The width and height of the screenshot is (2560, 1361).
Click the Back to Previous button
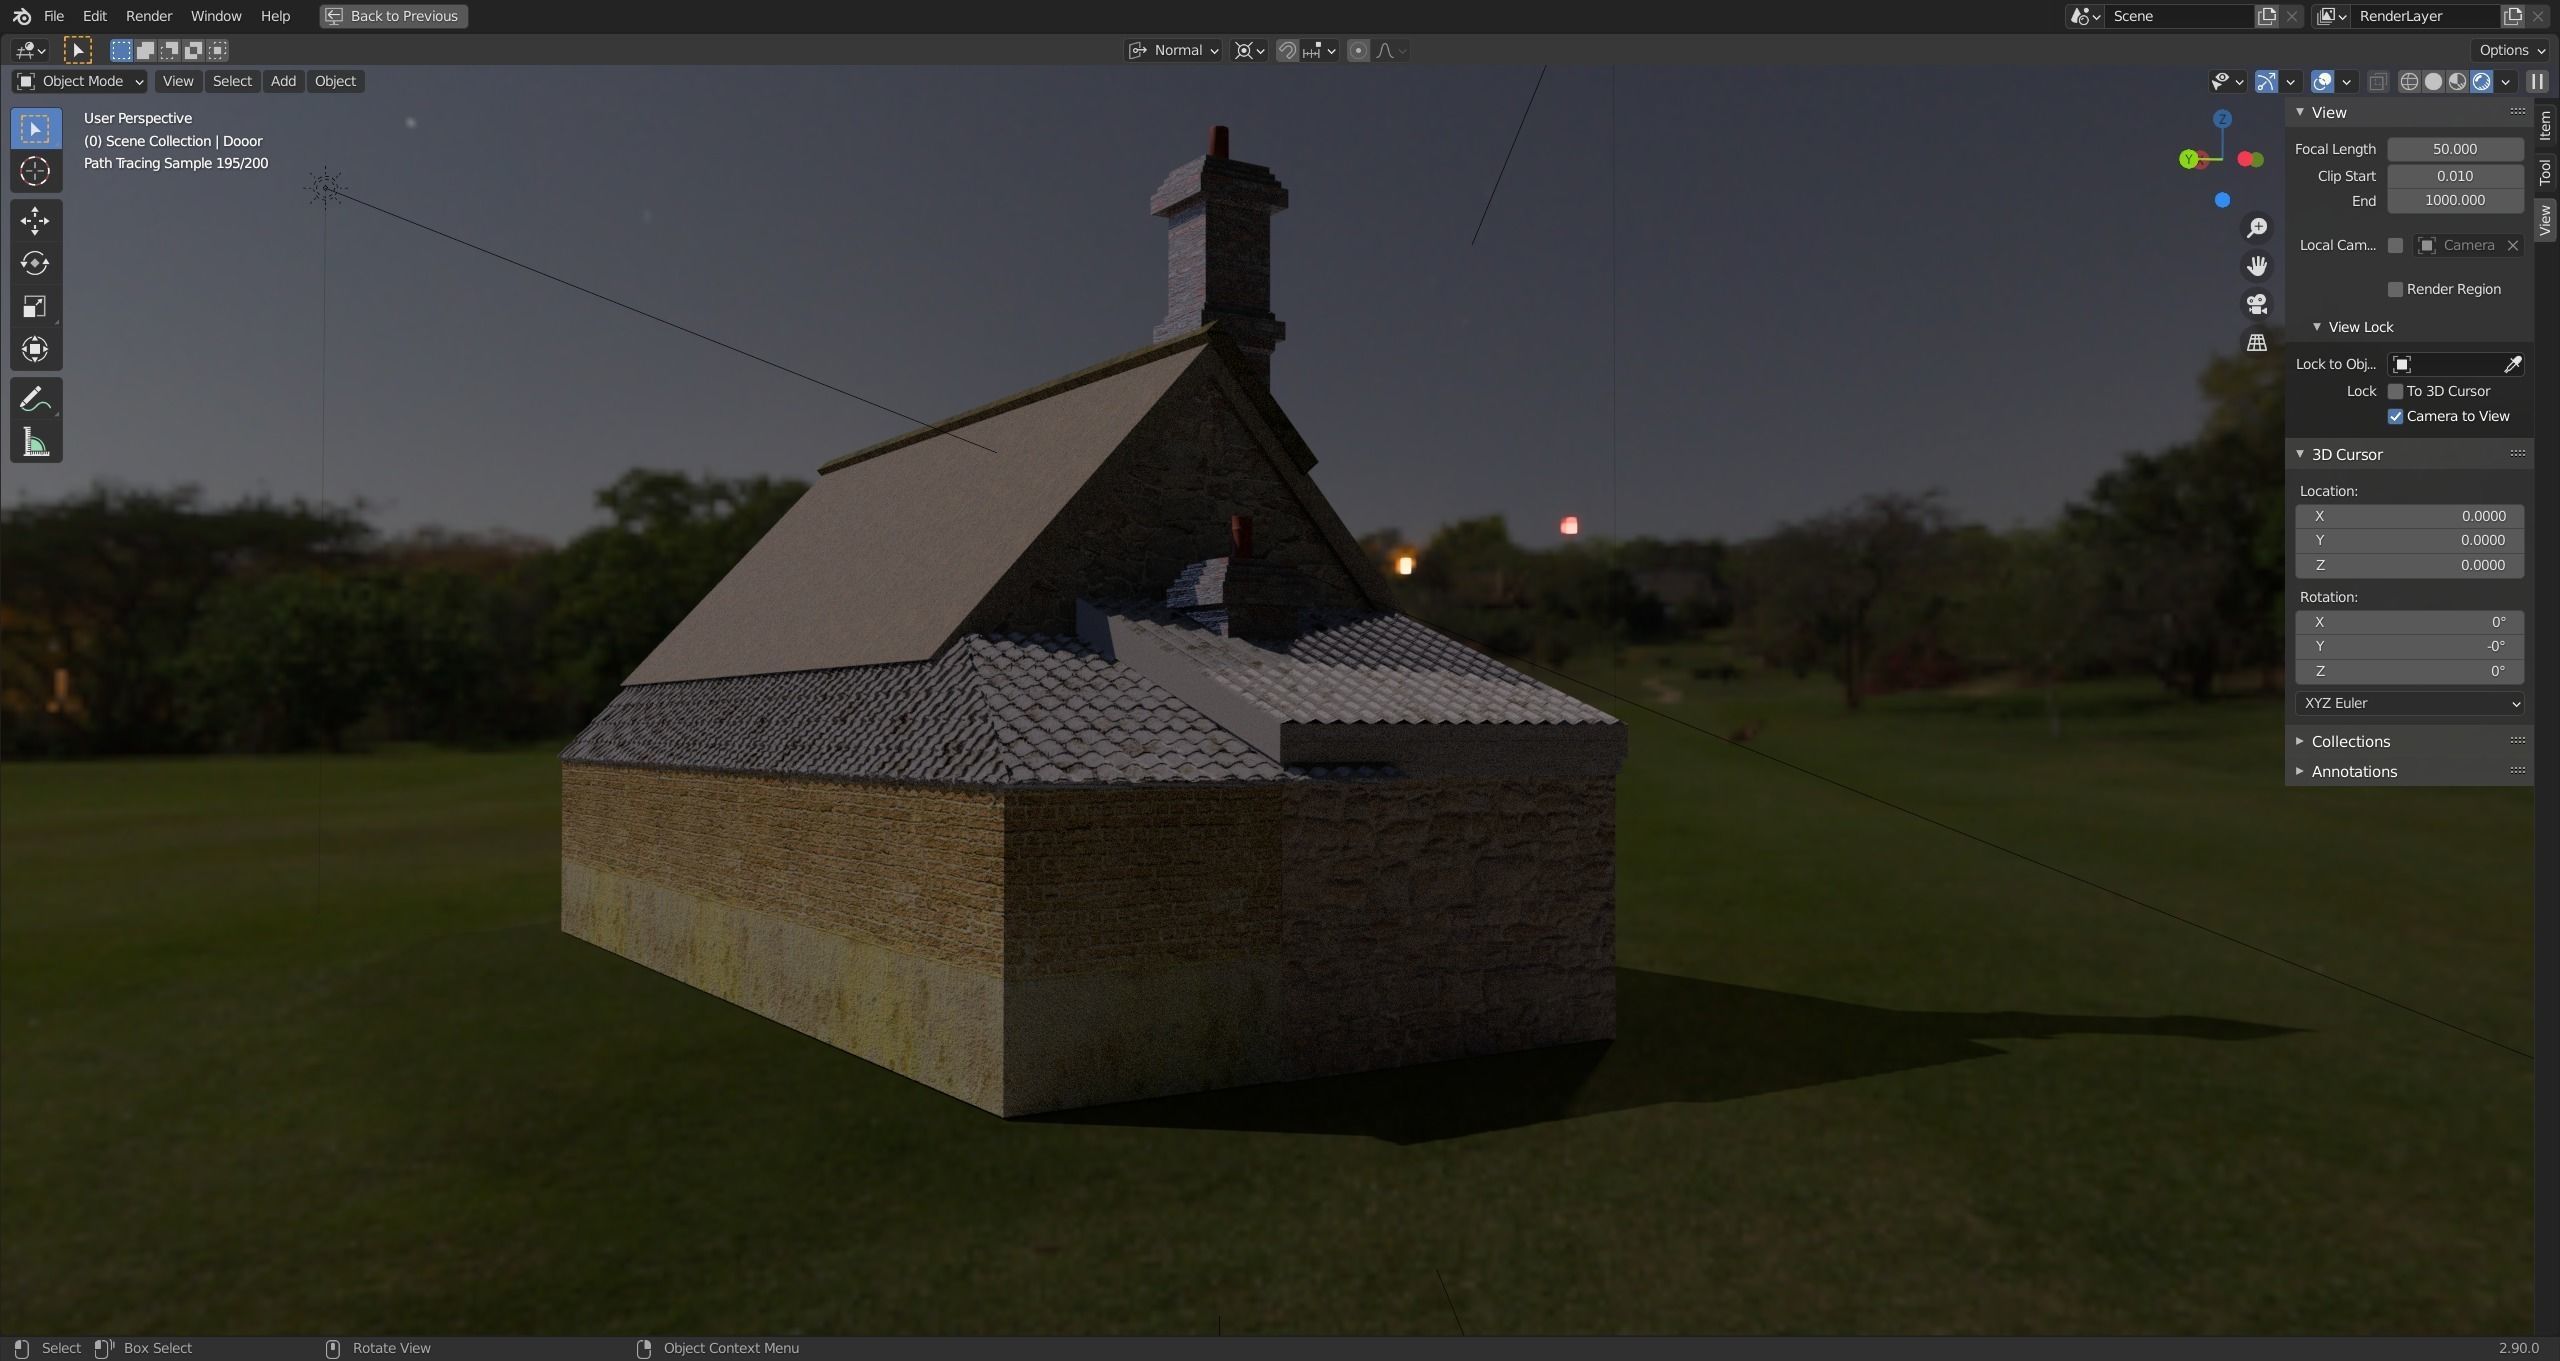point(394,16)
